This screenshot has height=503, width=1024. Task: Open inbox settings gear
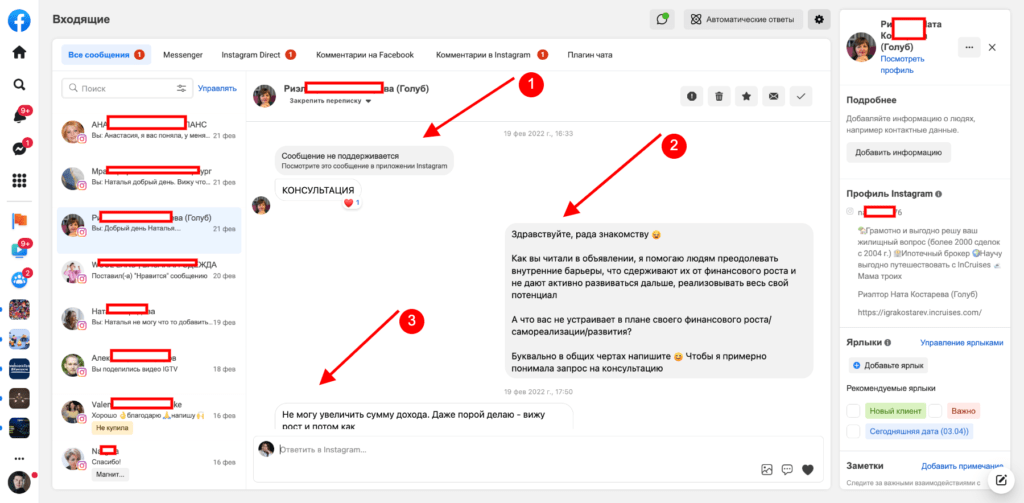coord(819,20)
